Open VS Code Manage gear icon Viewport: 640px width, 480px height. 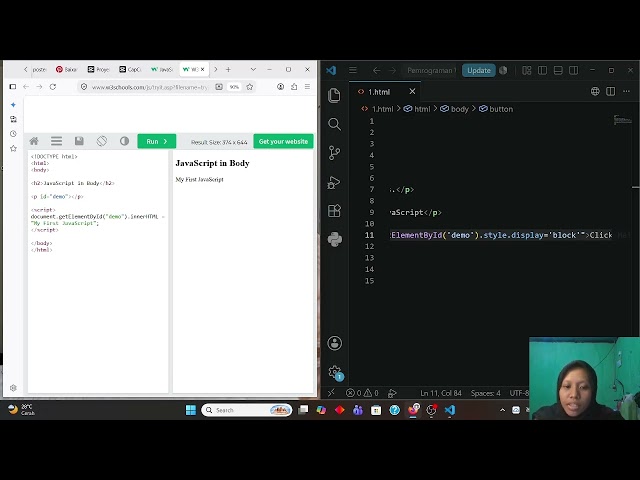point(335,372)
